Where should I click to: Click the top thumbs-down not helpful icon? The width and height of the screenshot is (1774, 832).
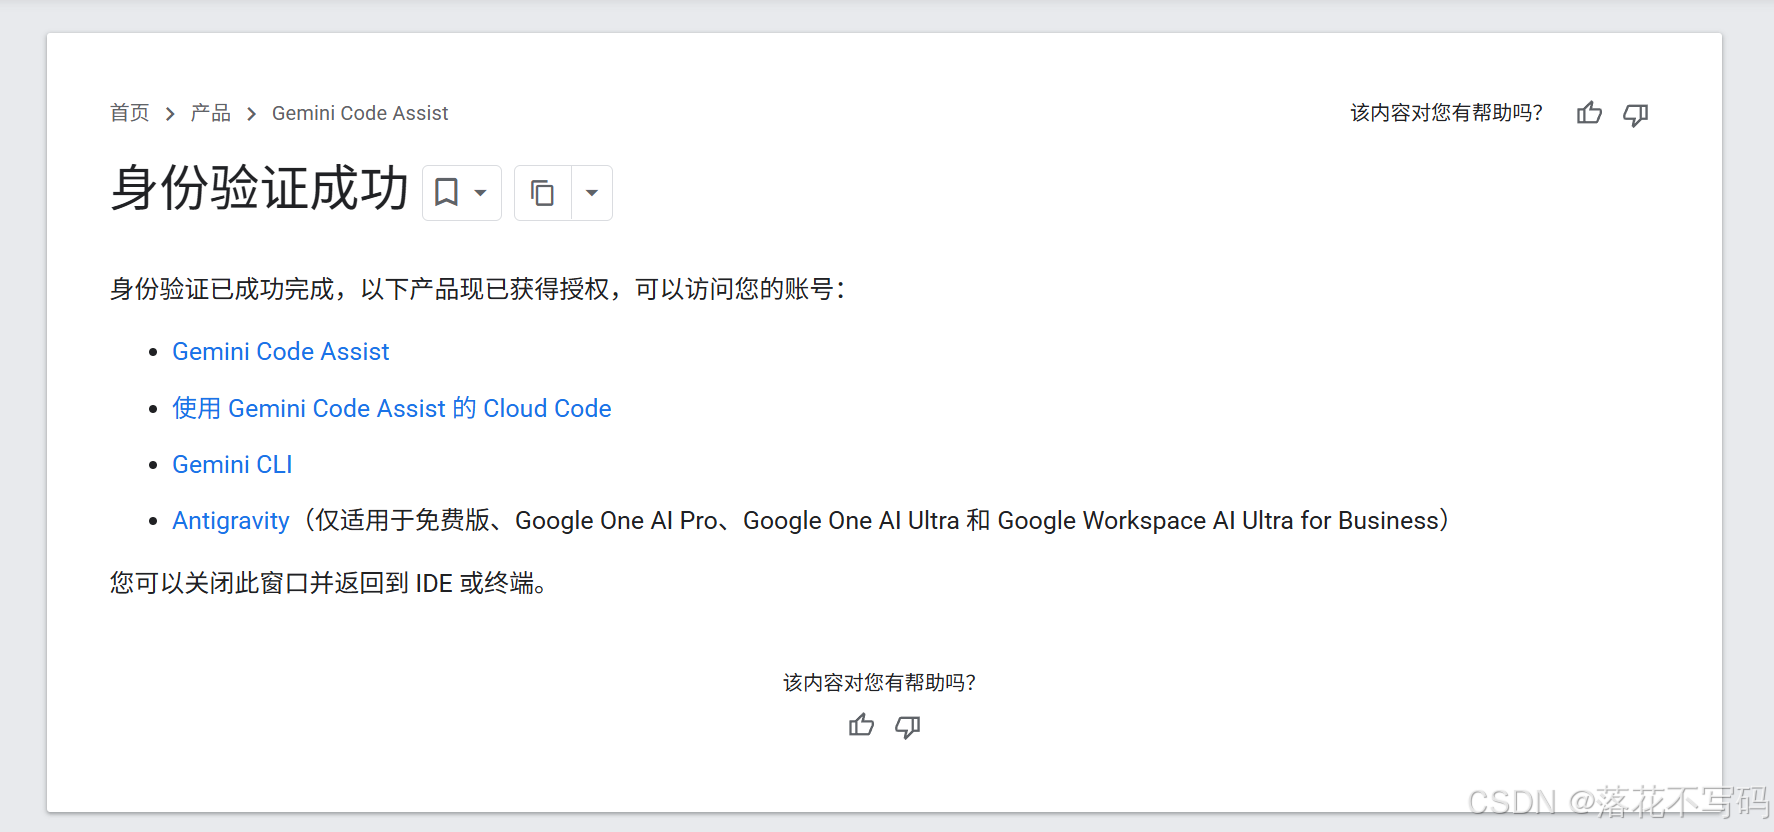pyautogui.click(x=1636, y=115)
